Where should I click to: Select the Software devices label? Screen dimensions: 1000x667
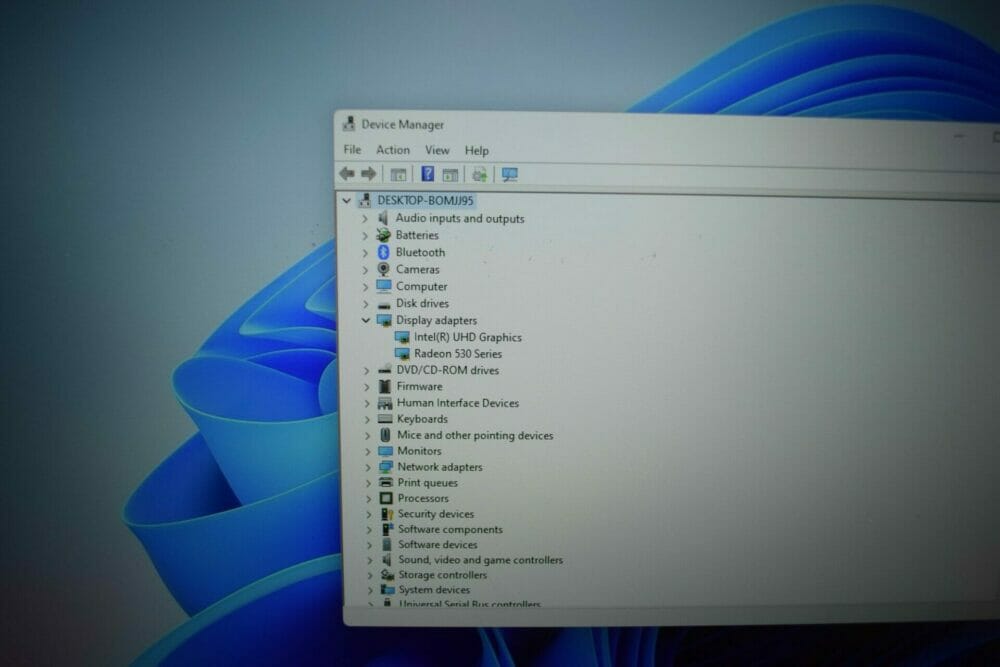[438, 545]
